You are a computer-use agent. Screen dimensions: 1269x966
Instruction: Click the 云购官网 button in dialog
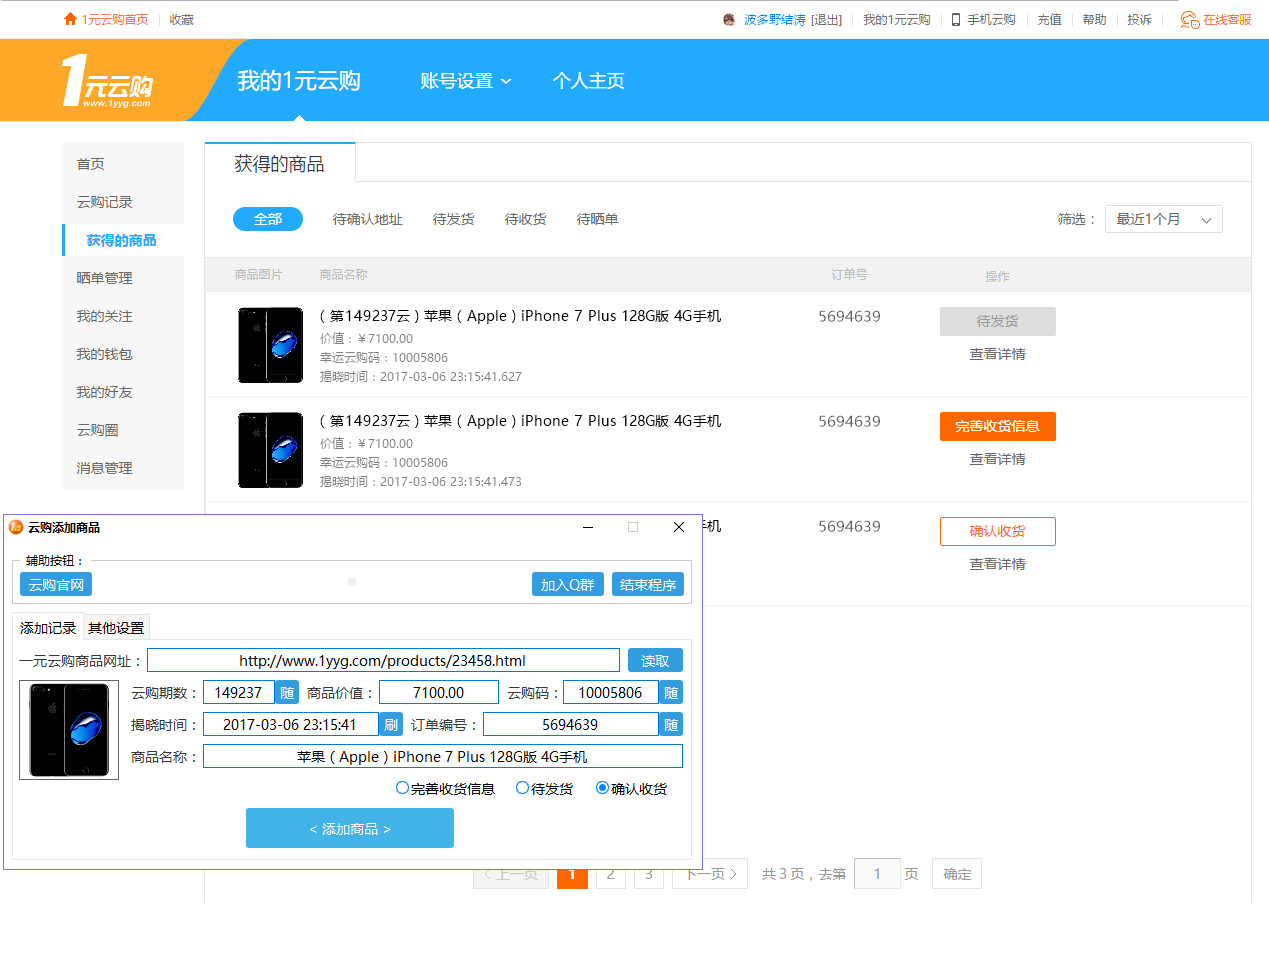click(x=56, y=585)
